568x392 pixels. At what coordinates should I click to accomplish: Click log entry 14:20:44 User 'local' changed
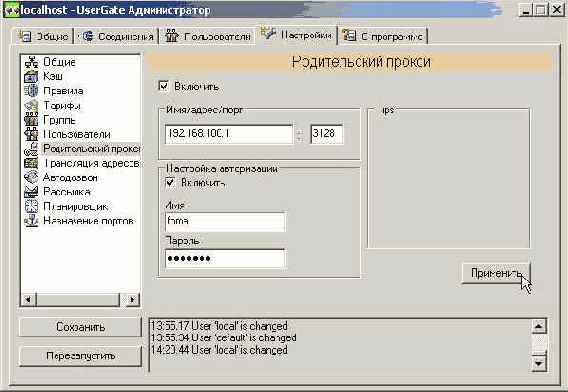pyautogui.click(x=220, y=350)
